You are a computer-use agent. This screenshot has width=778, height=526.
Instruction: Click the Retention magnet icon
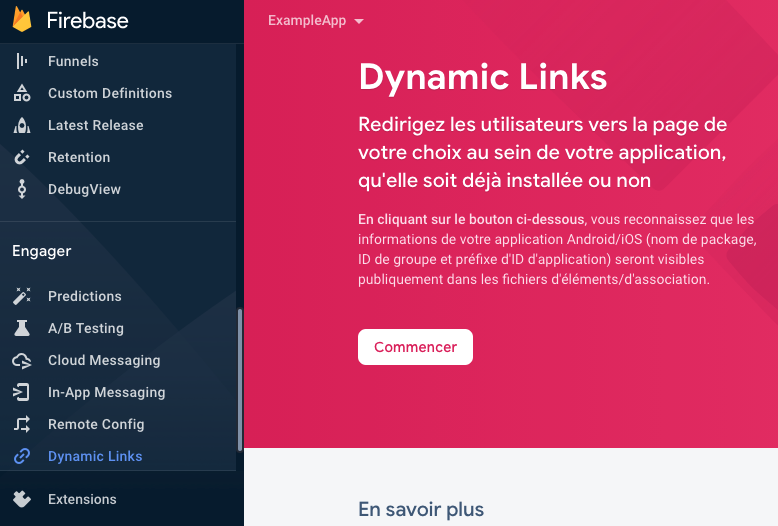(x=22, y=157)
